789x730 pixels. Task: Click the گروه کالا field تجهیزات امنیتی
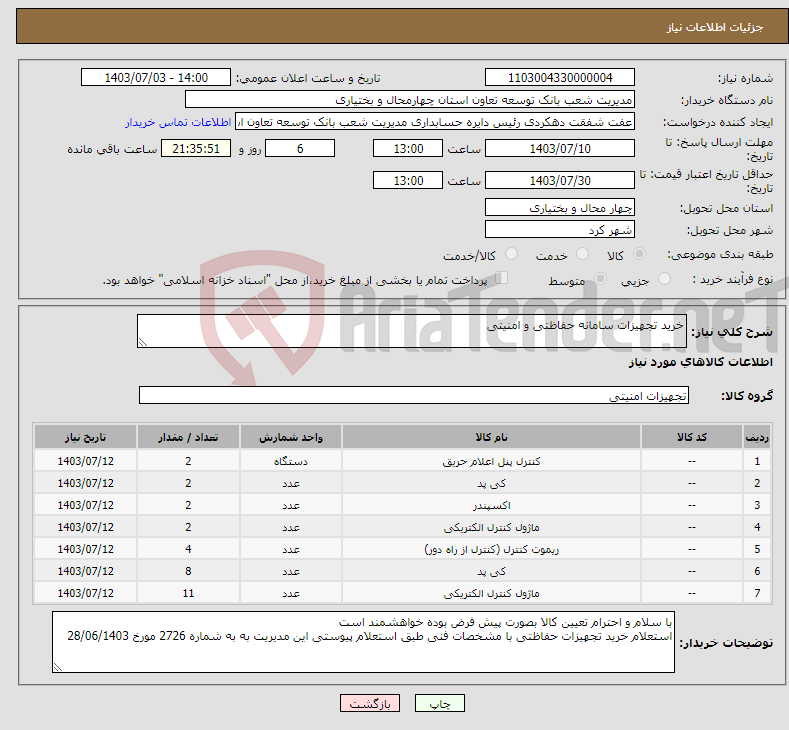coord(414,395)
